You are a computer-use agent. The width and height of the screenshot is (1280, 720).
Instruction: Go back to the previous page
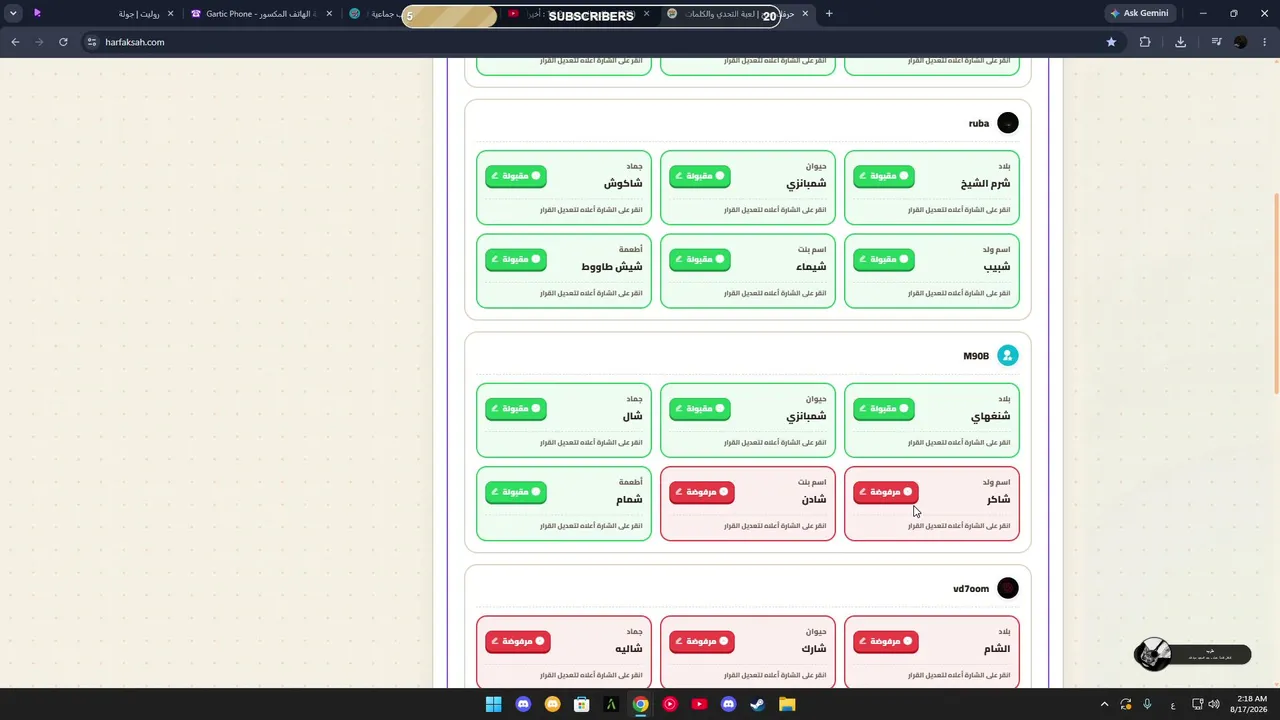(x=15, y=42)
